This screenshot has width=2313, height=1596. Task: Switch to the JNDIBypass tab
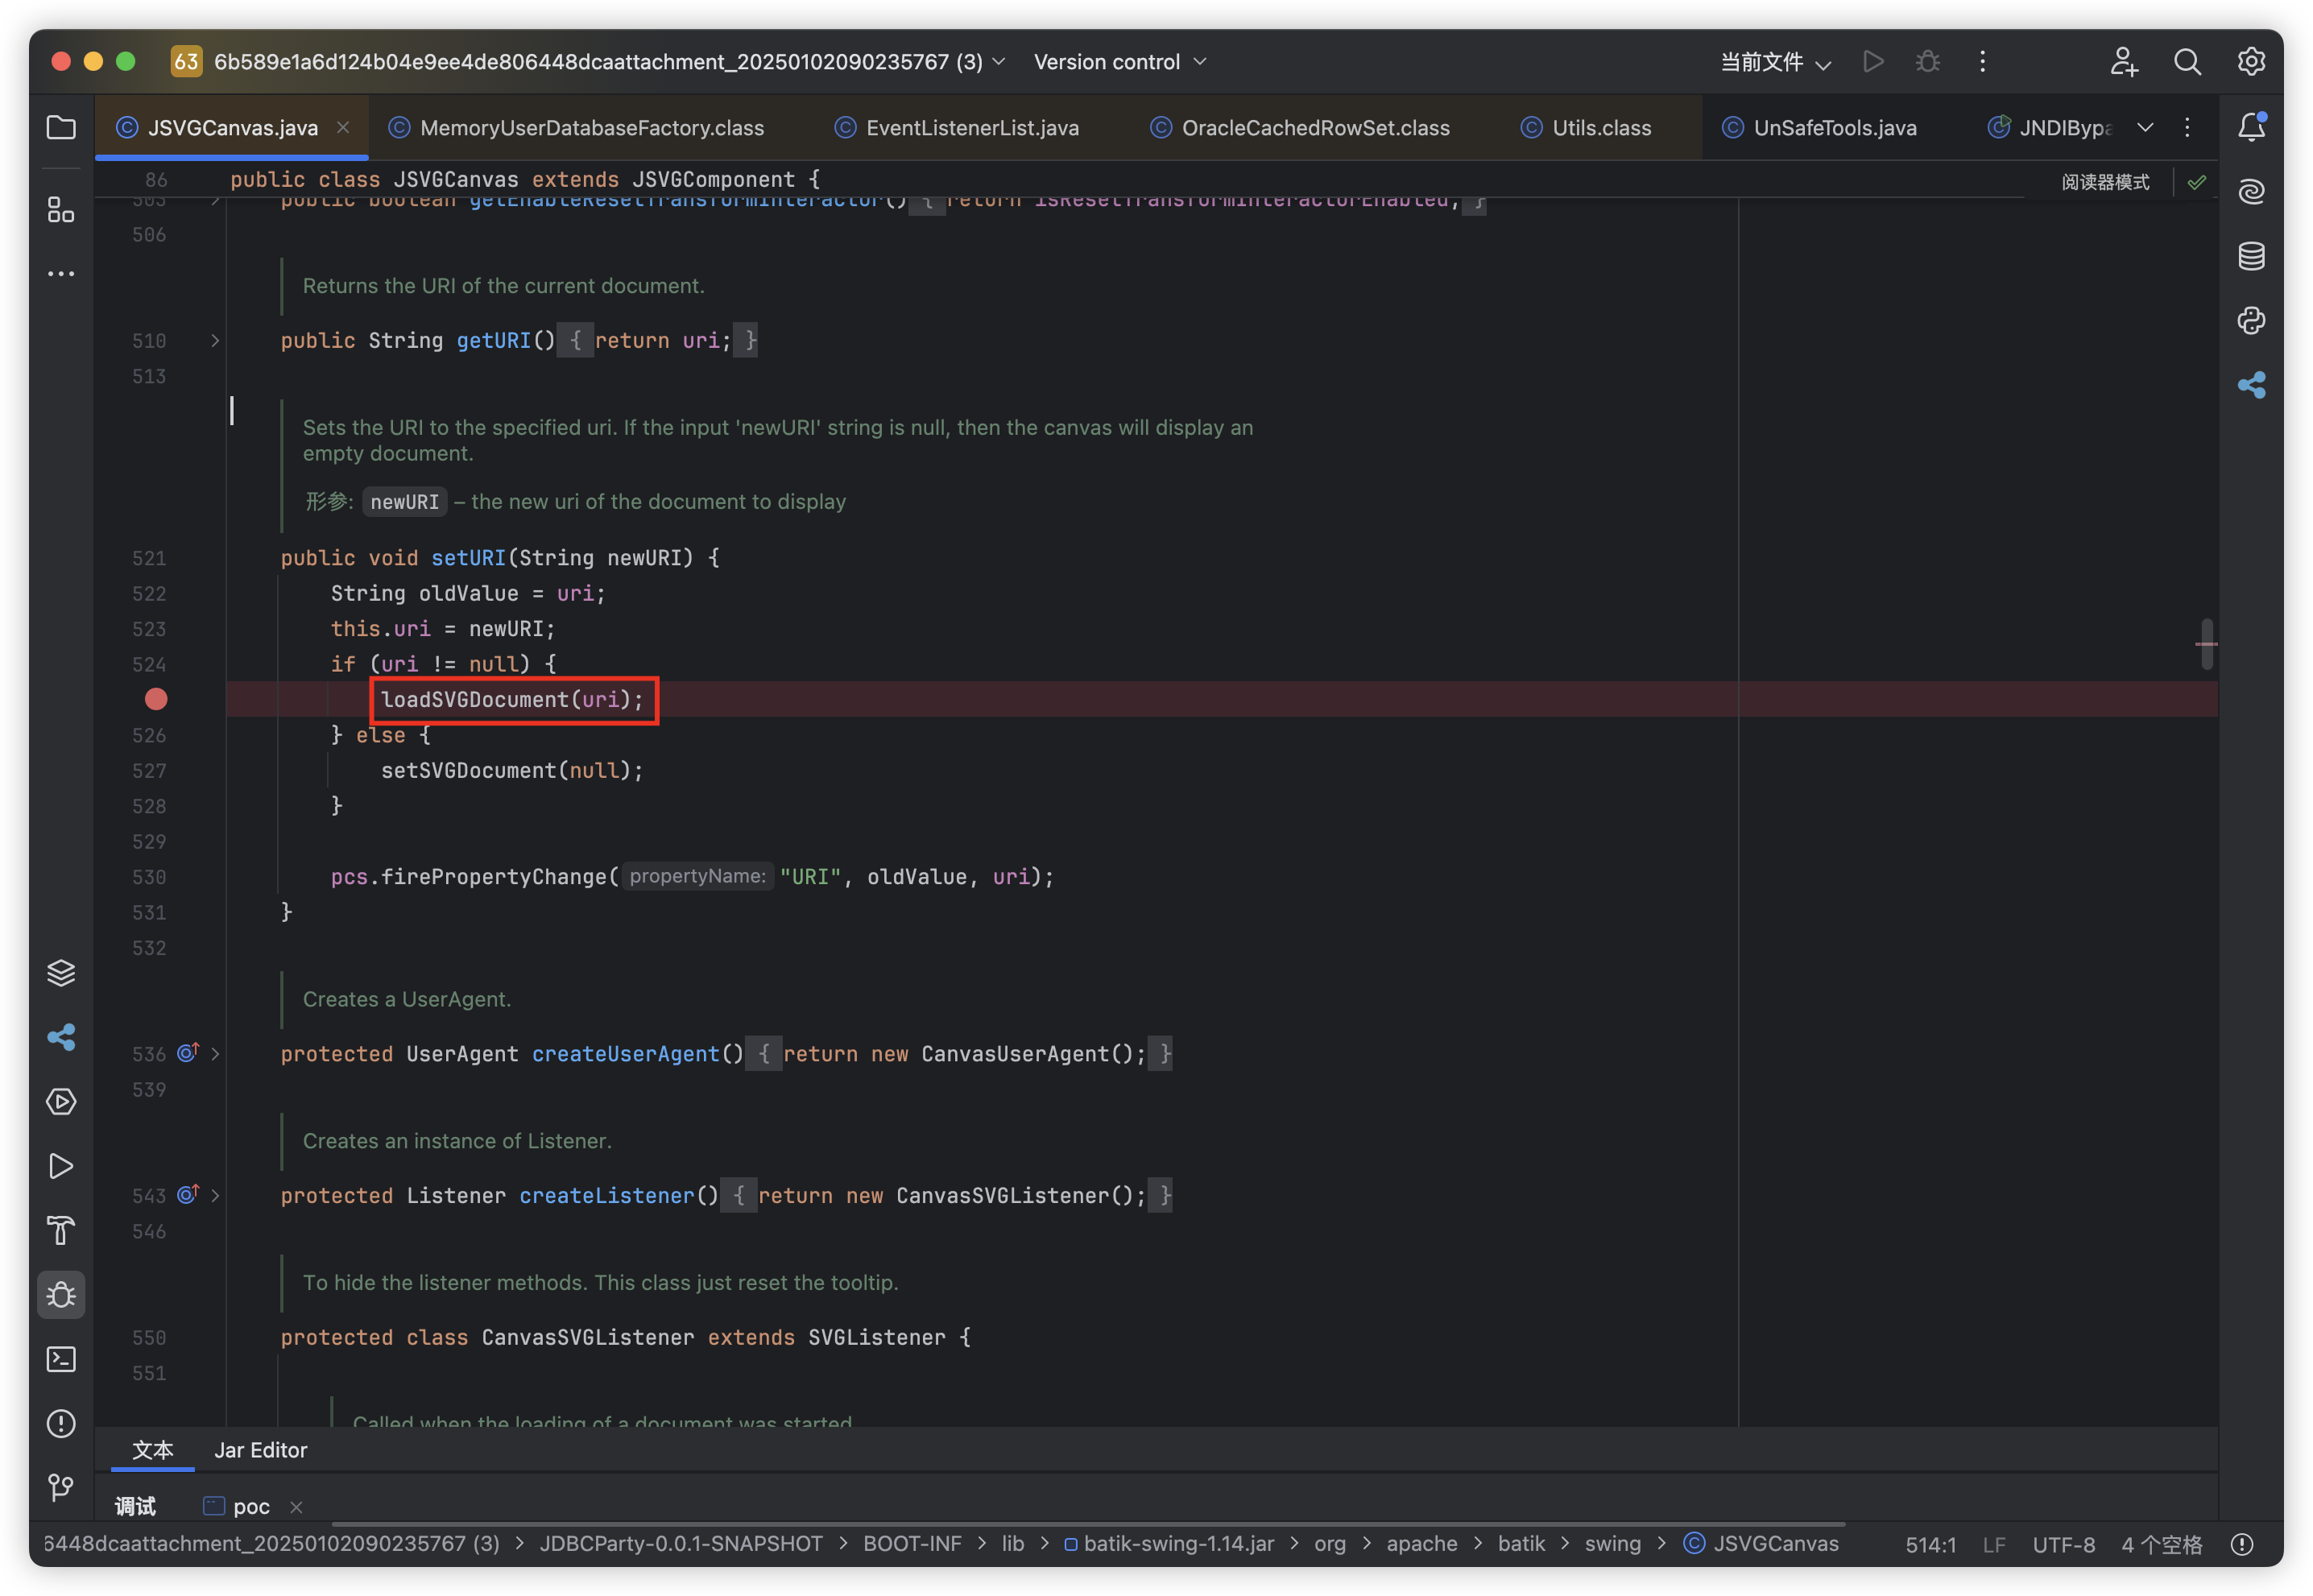point(2050,128)
